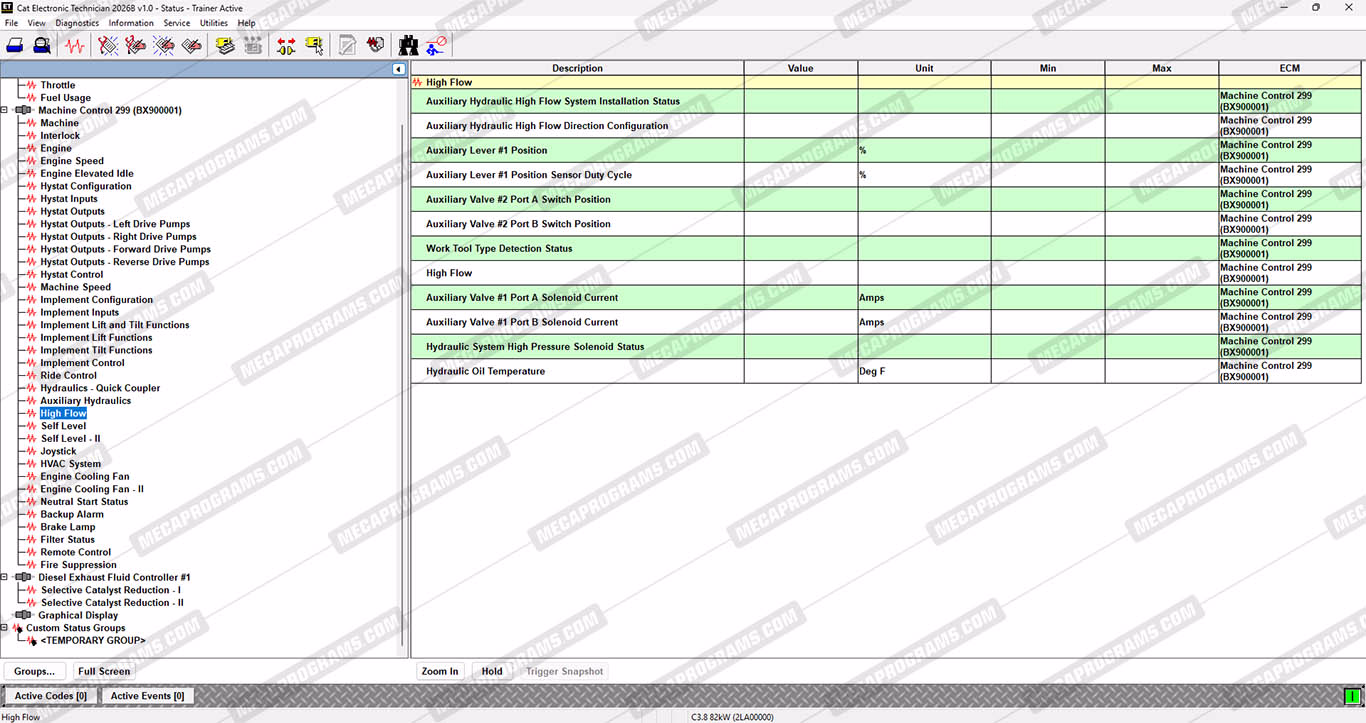Click the ECM select icon with cursor
This screenshot has height=723, width=1366.
coord(314,45)
